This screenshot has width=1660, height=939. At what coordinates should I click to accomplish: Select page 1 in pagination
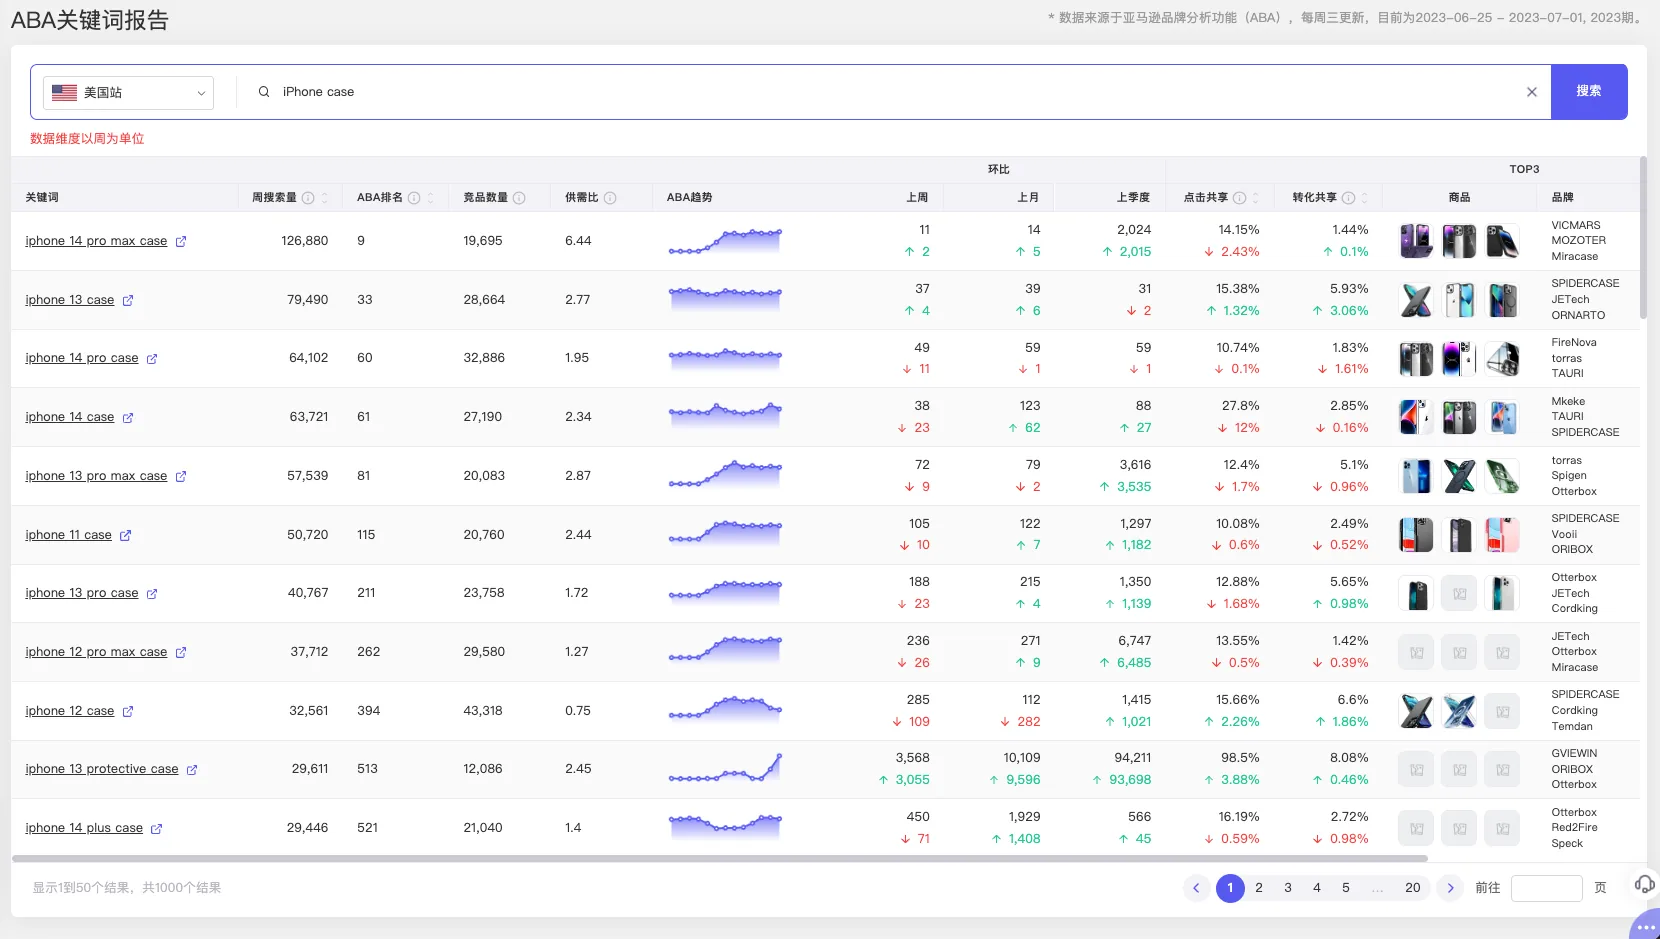pos(1230,888)
